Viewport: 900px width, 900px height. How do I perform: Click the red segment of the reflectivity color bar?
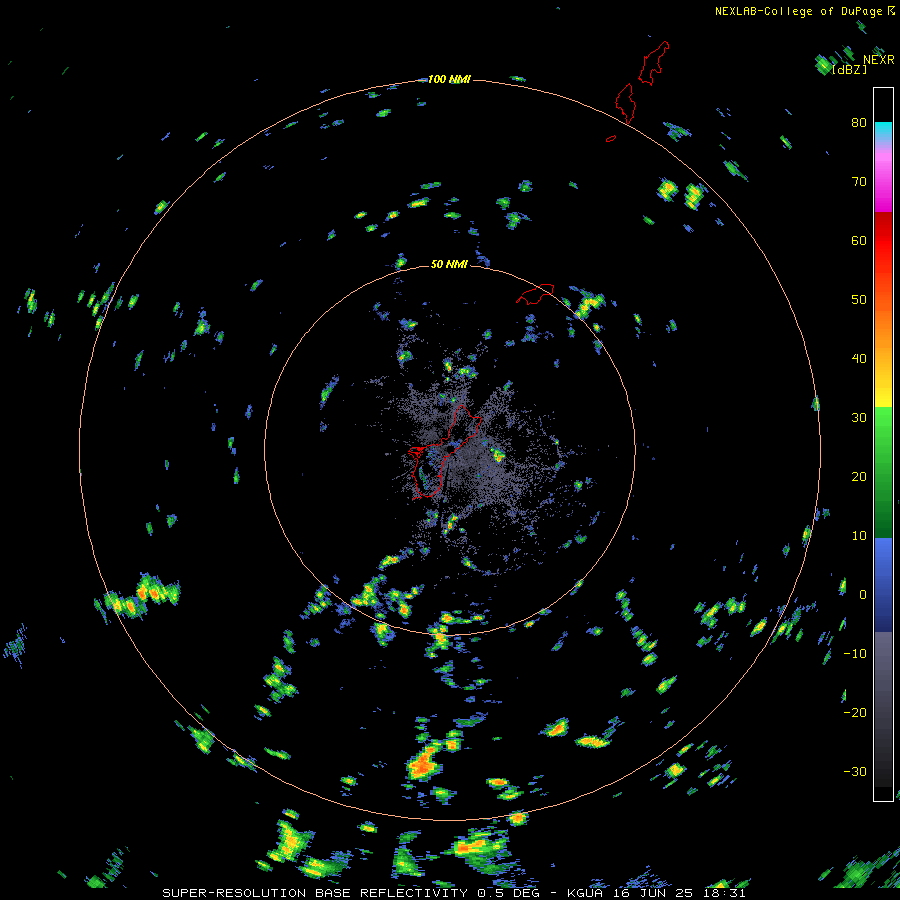tap(883, 241)
